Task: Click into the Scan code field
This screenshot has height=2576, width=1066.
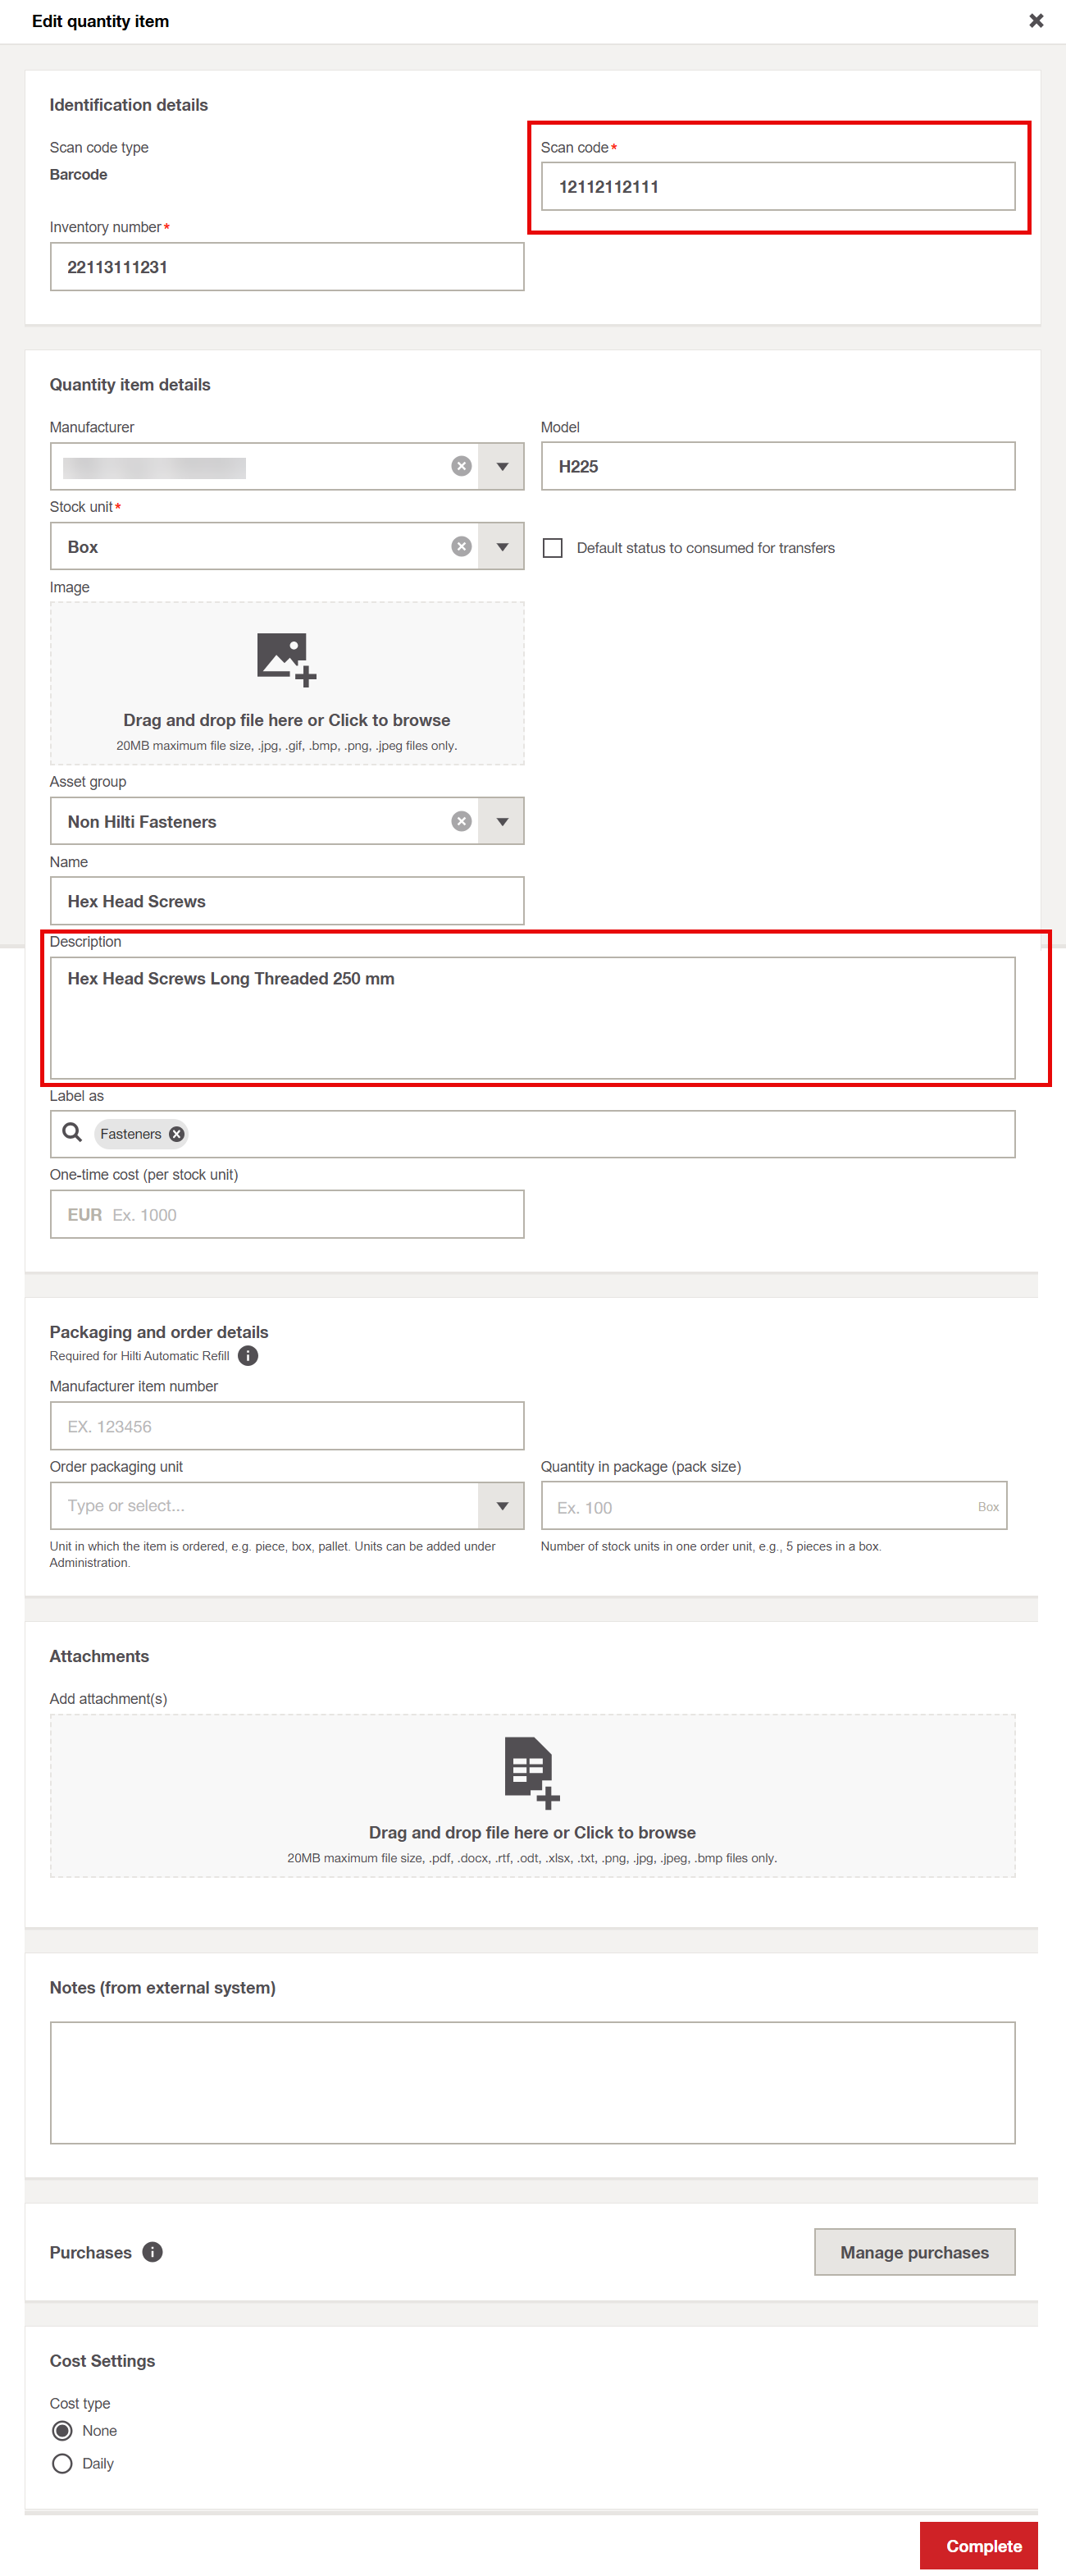Action: click(x=777, y=187)
